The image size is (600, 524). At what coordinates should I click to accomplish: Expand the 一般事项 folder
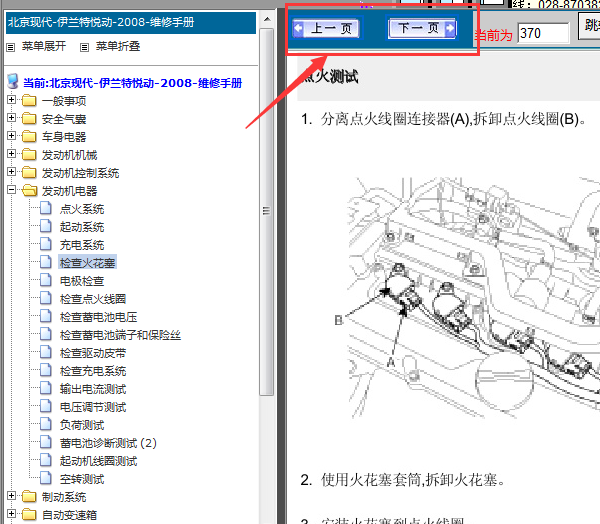(11, 100)
